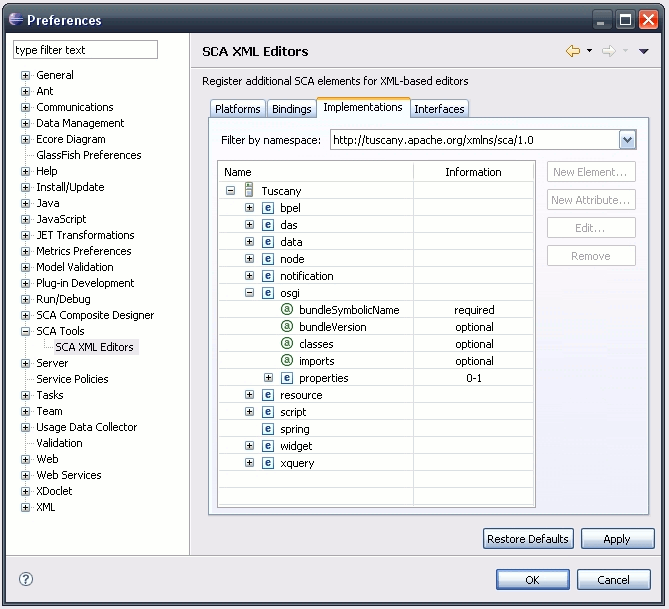Click the data element icon

click(268, 242)
